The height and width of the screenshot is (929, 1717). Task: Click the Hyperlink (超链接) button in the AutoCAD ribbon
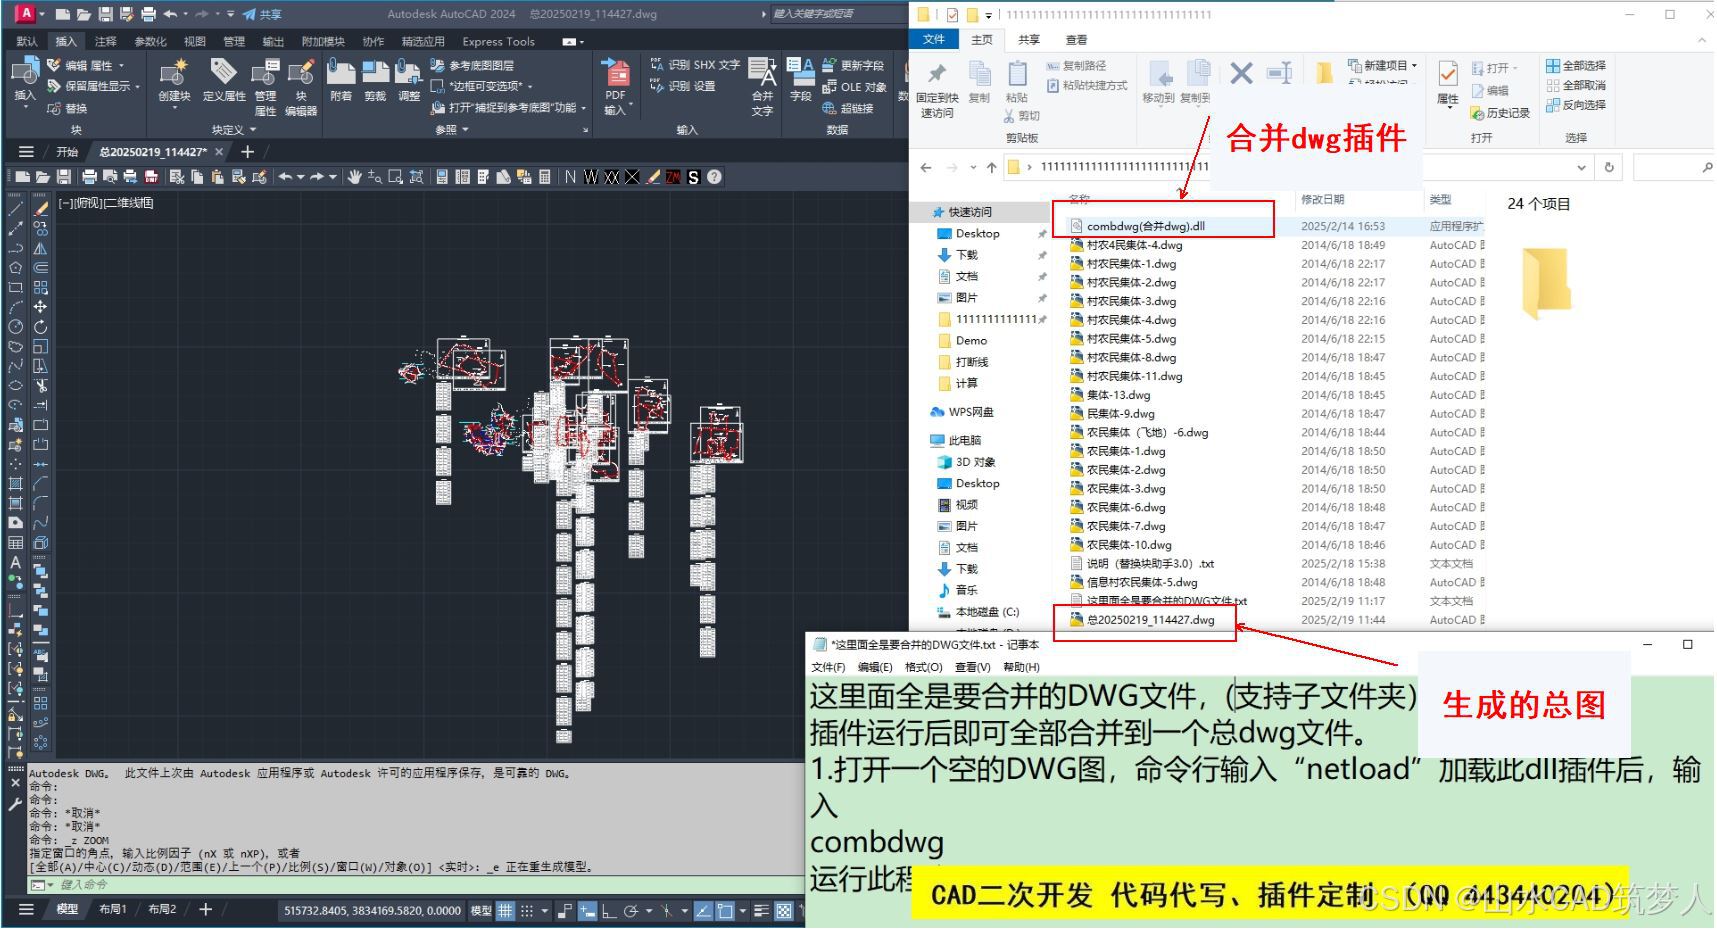pos(847,108)
